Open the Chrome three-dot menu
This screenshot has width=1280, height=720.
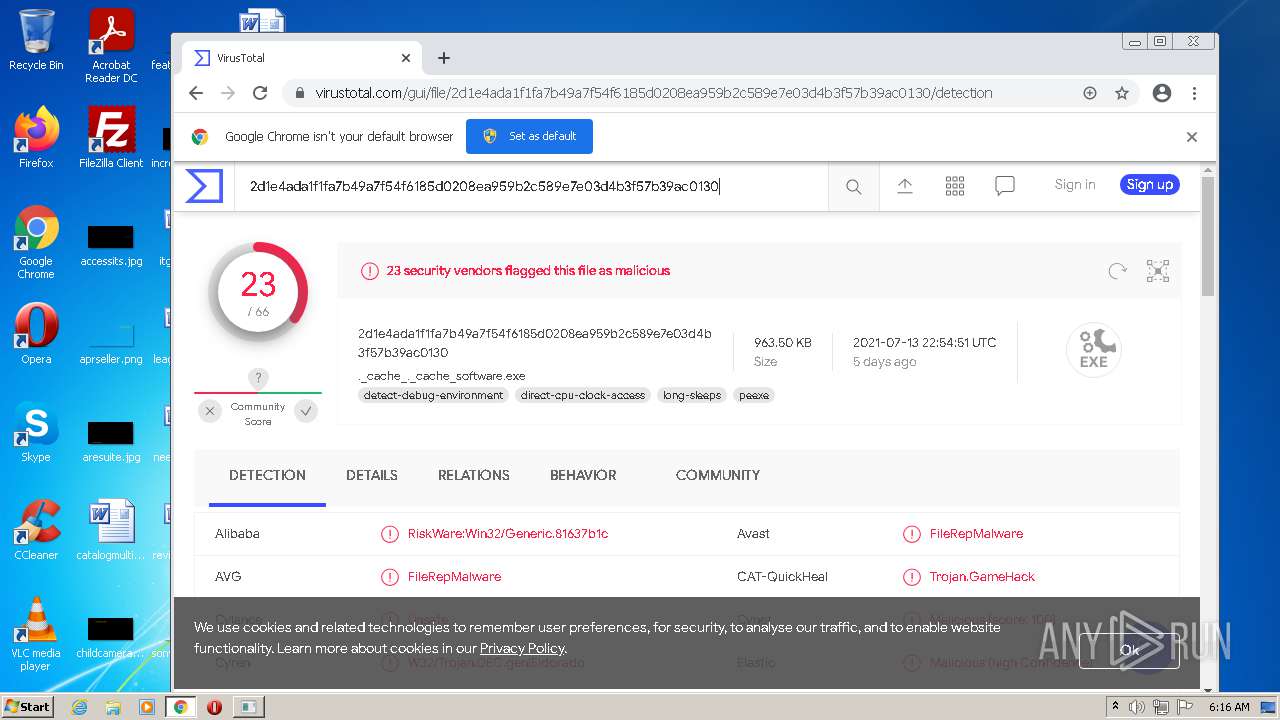coord(1194,93)
